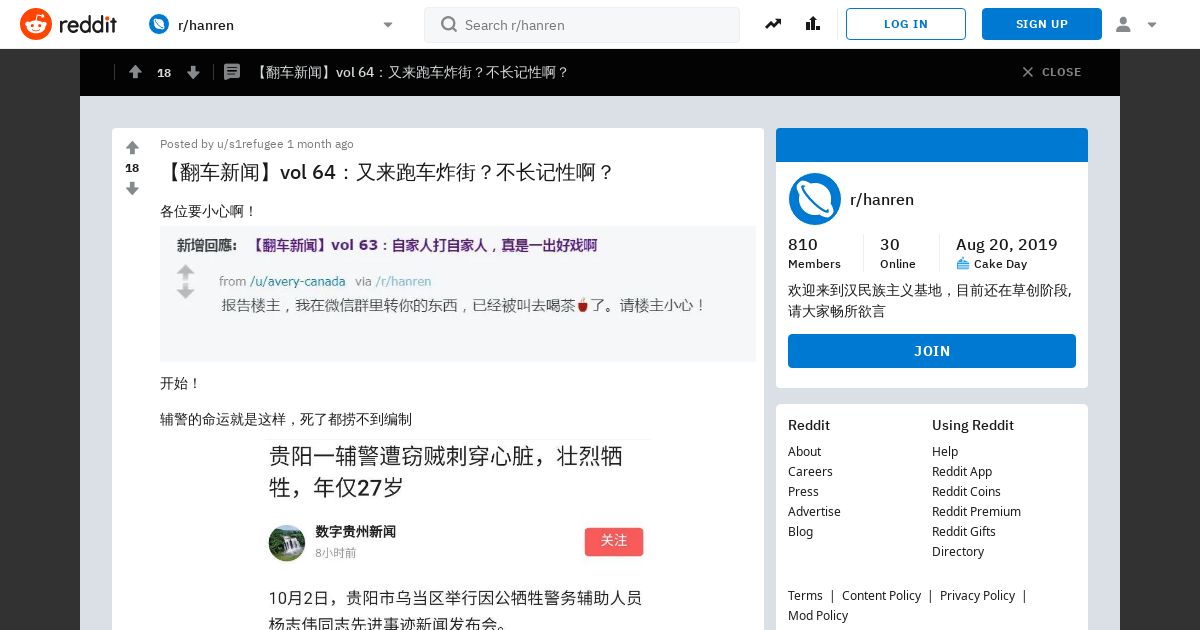Screen dimensions: 1200x630
Task: Open the embedded 贵阳一辅警 article image
Action: click(x=458, y=535)
